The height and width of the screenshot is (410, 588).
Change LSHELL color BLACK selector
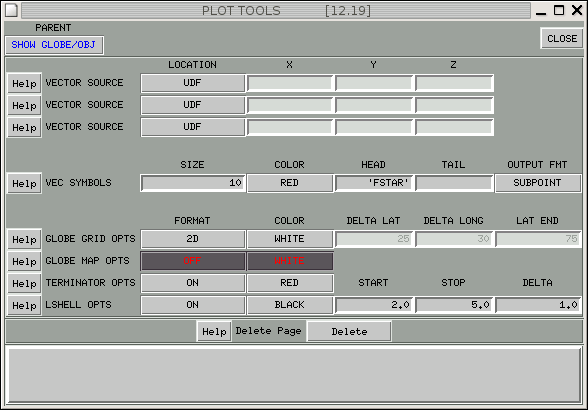(x=290, y=305)
